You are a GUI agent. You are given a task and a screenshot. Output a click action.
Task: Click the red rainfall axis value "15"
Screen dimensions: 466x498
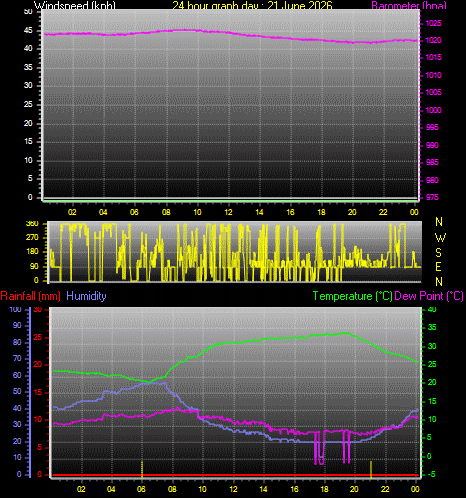(38, 393)
